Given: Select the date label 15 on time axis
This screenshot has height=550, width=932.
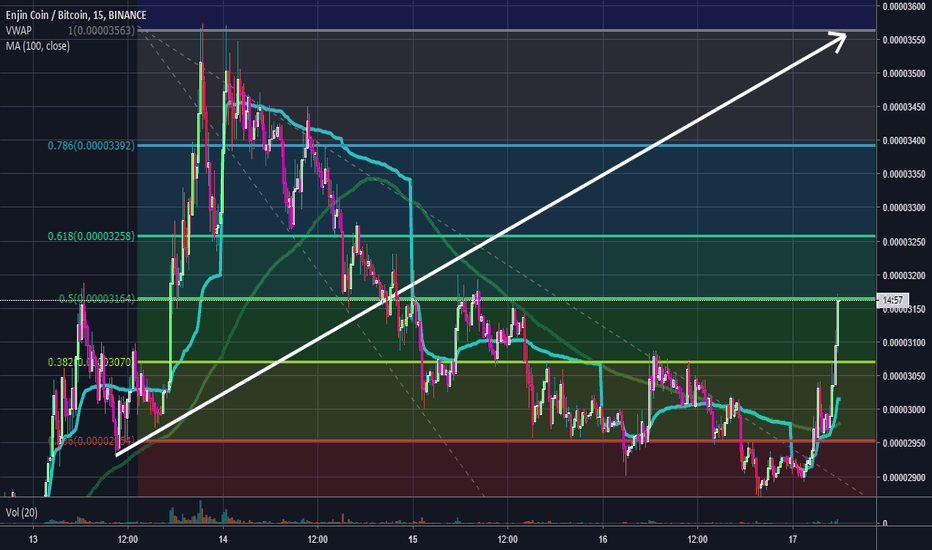Looking at the screenshot, I should [413, 540].
